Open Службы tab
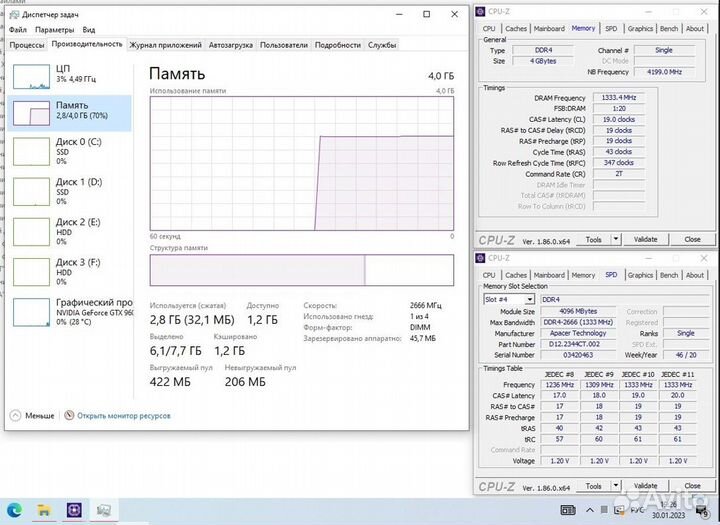 coord(382,45)
